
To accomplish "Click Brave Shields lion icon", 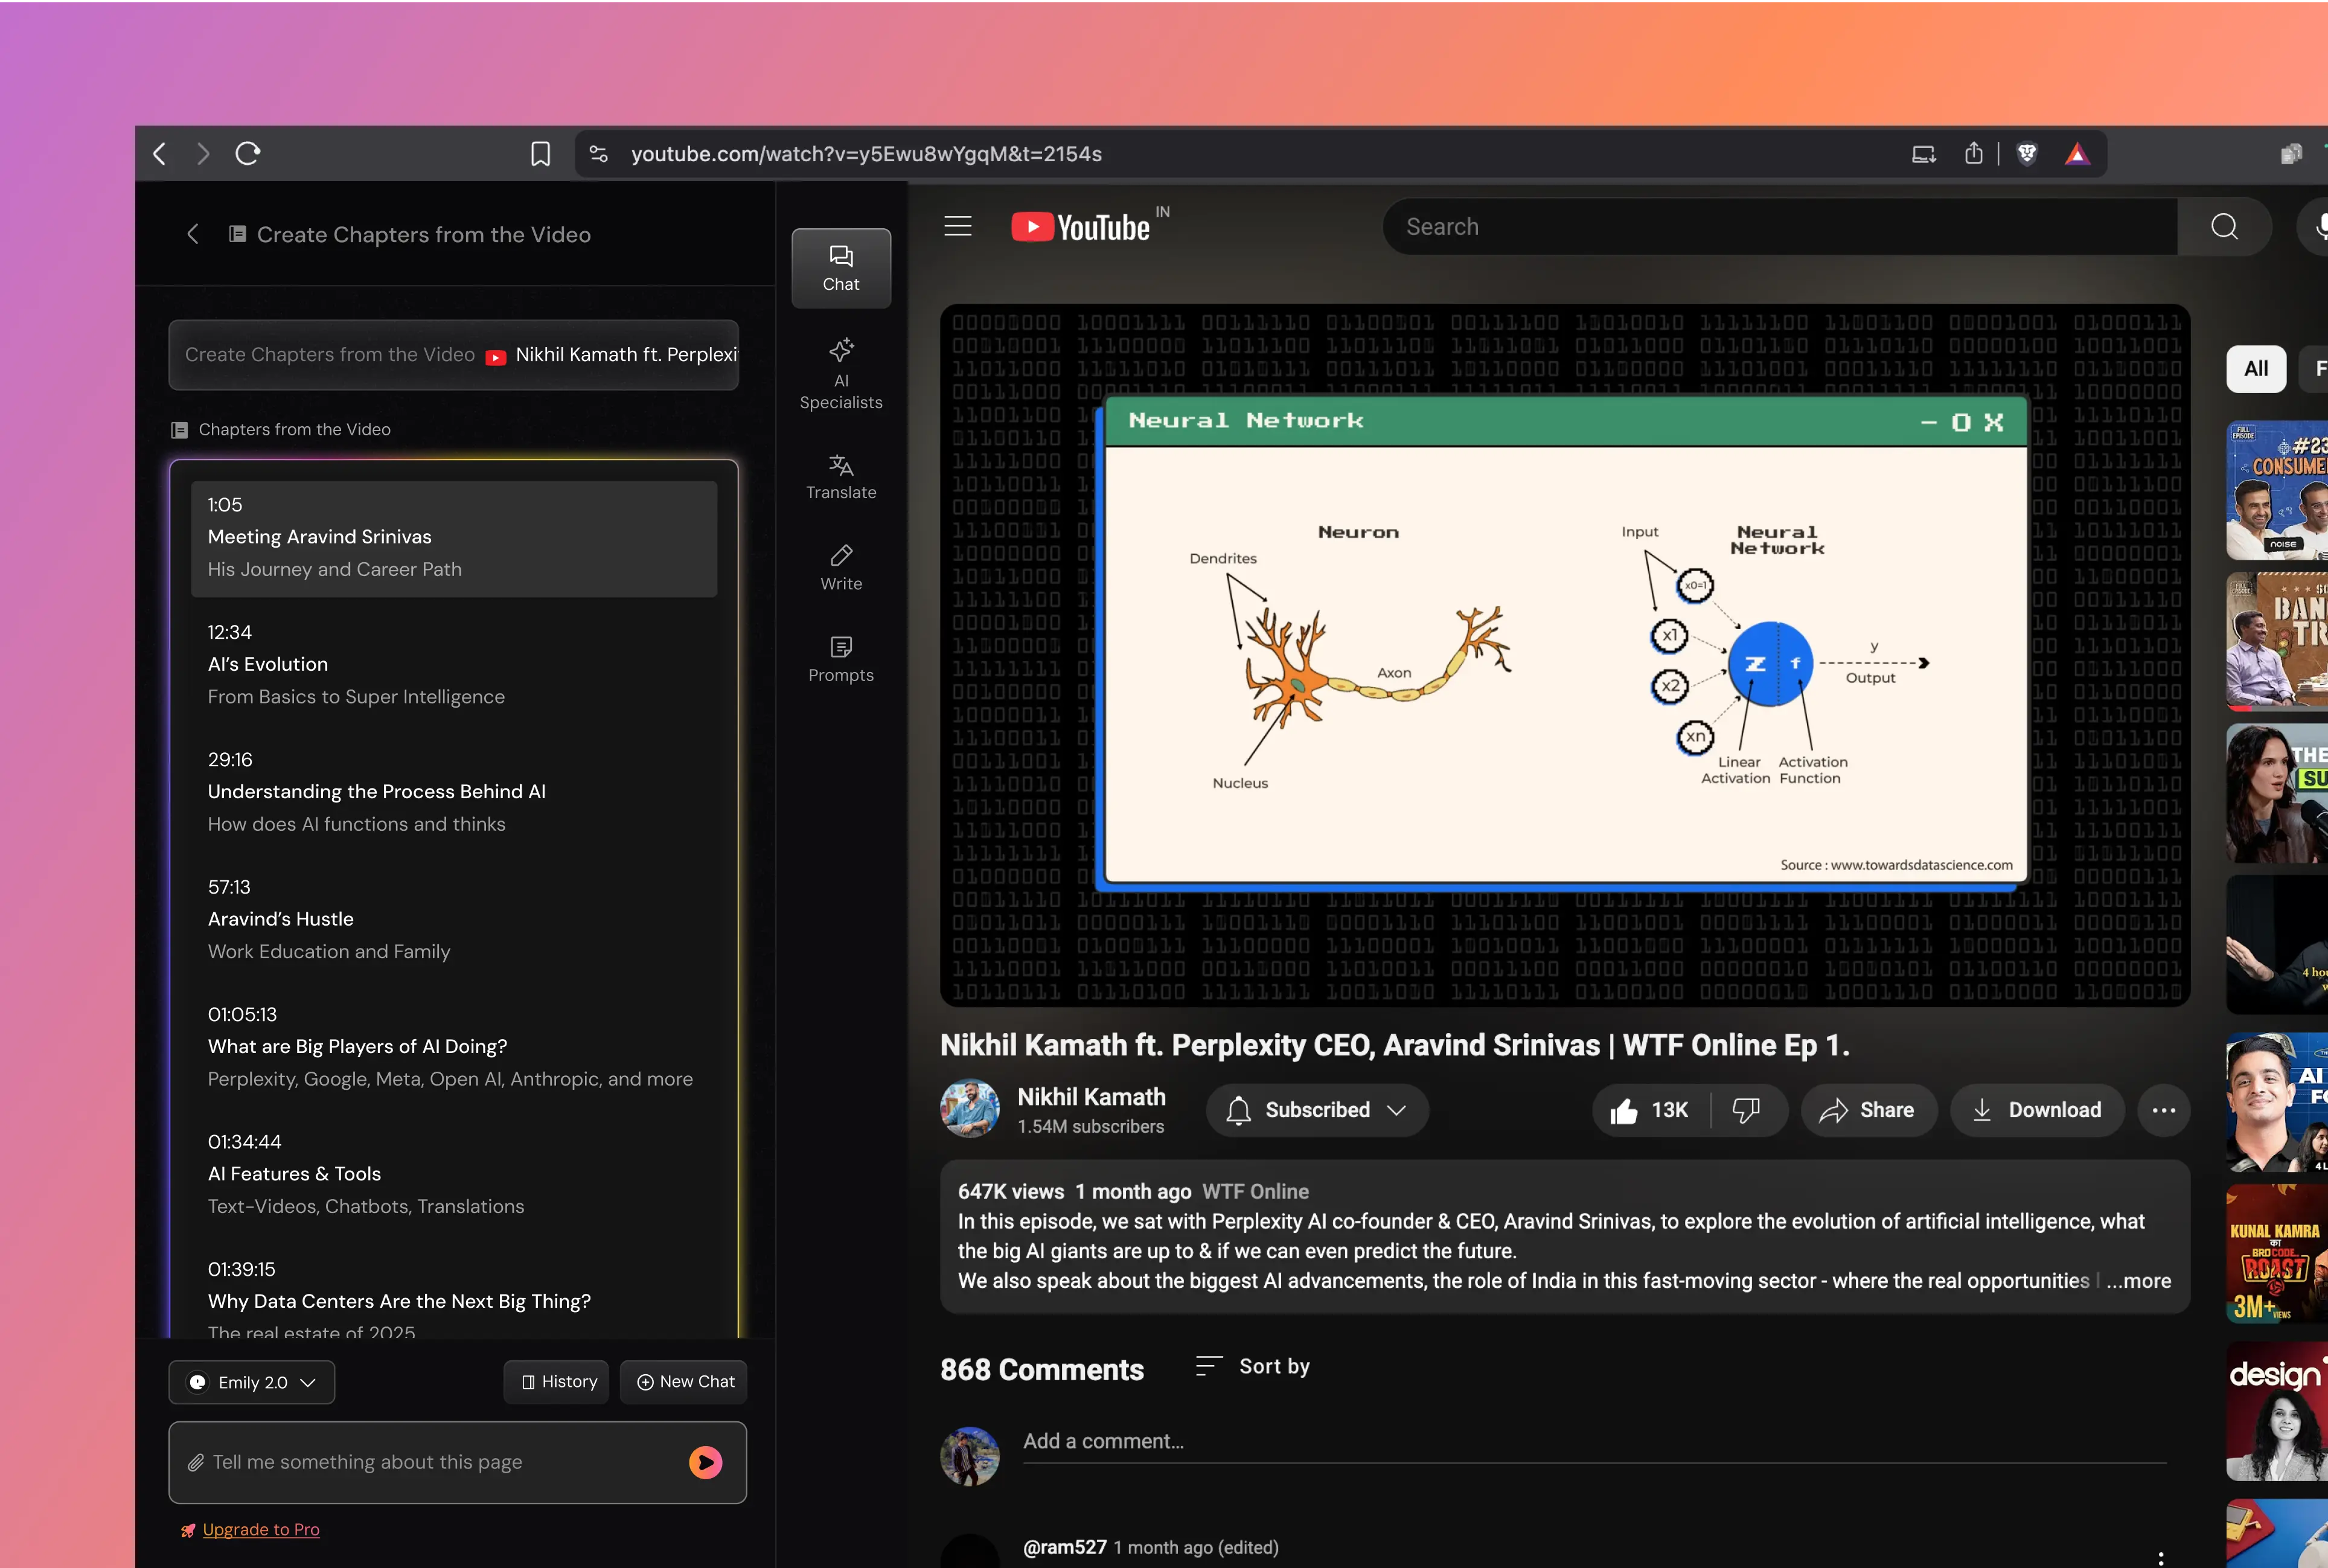I will point(2026,154).
